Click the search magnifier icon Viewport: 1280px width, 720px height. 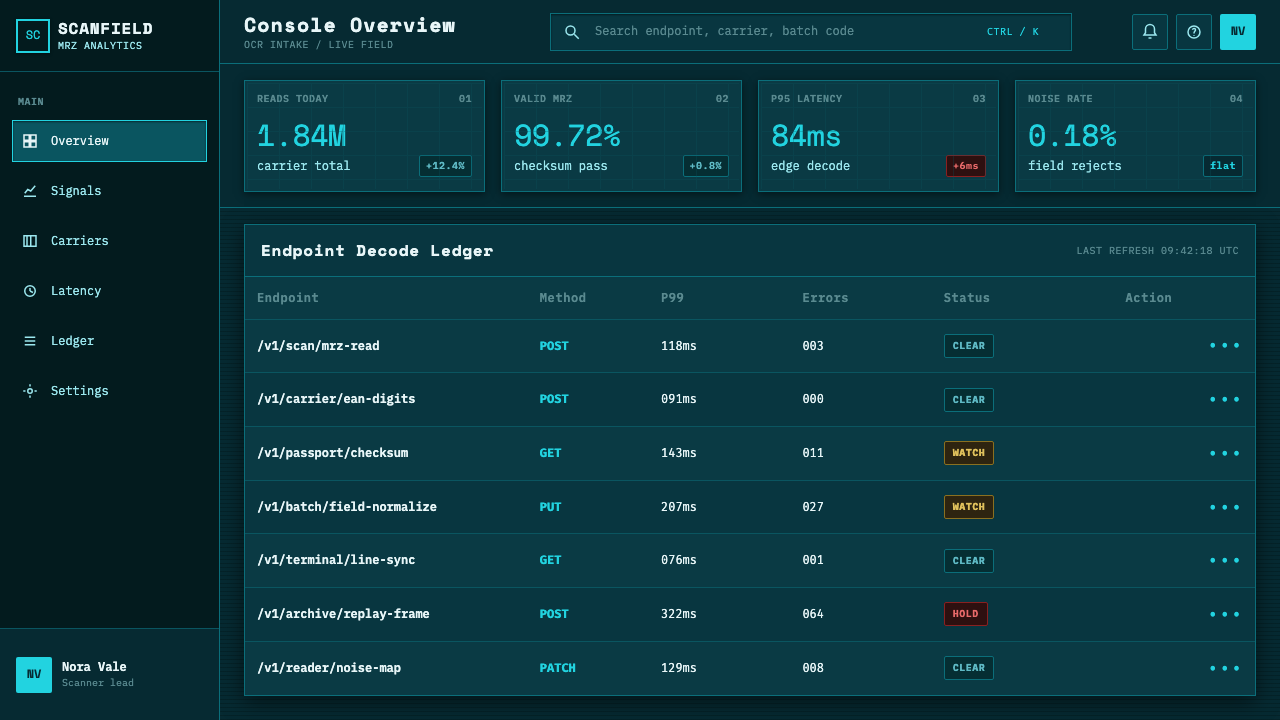pyautogui.click(x=572, y=32)
